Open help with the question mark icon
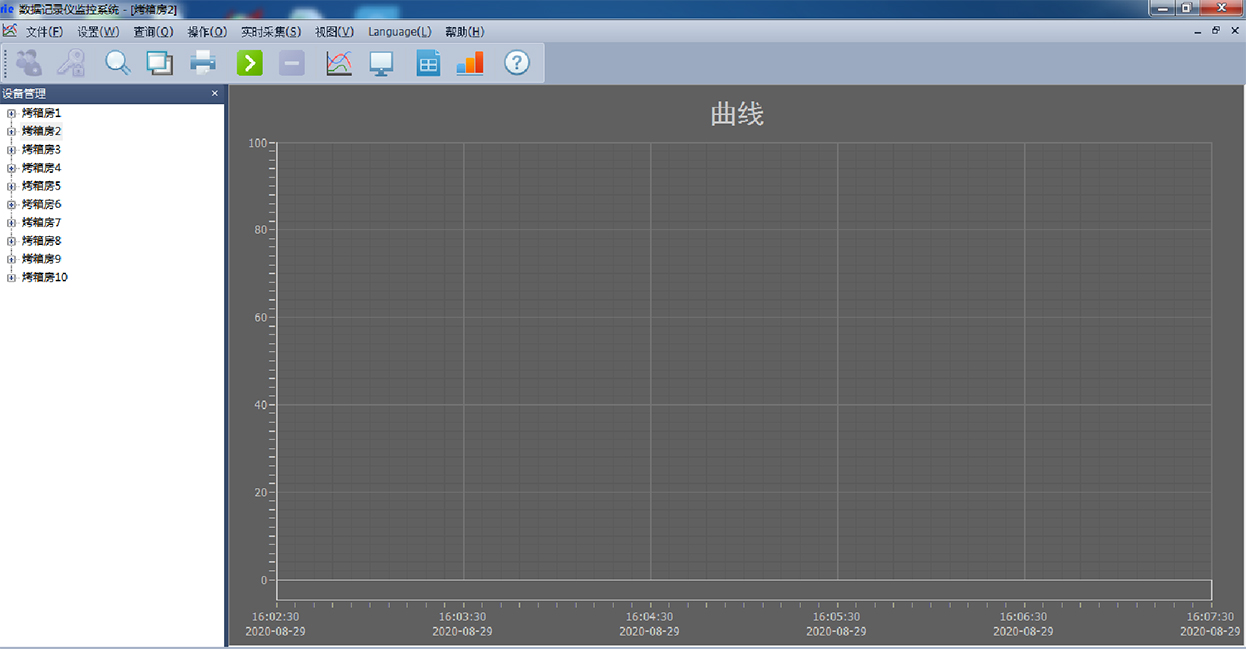The image size is (1246, 649). click(516, 63)
